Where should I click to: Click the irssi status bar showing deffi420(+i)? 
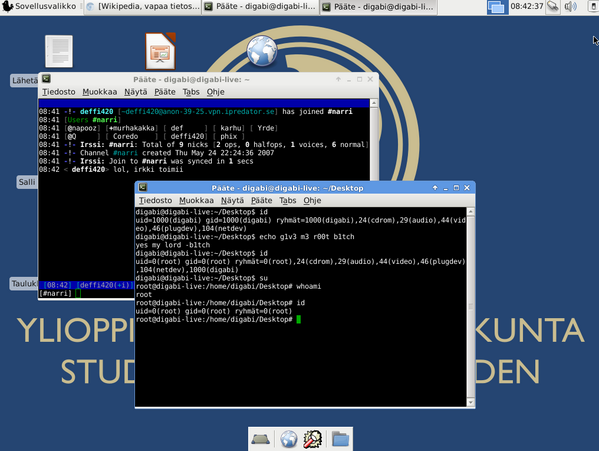click(86, 285)
